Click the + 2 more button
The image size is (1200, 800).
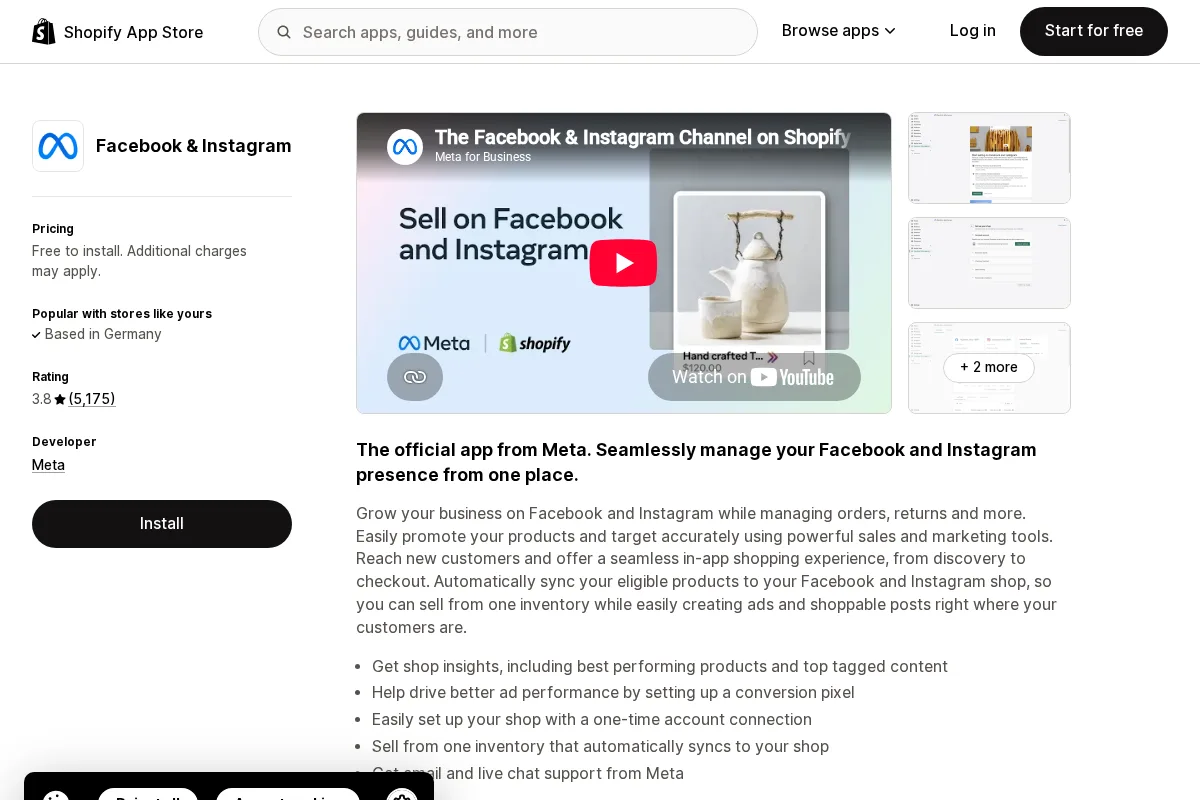pos(989,367)
